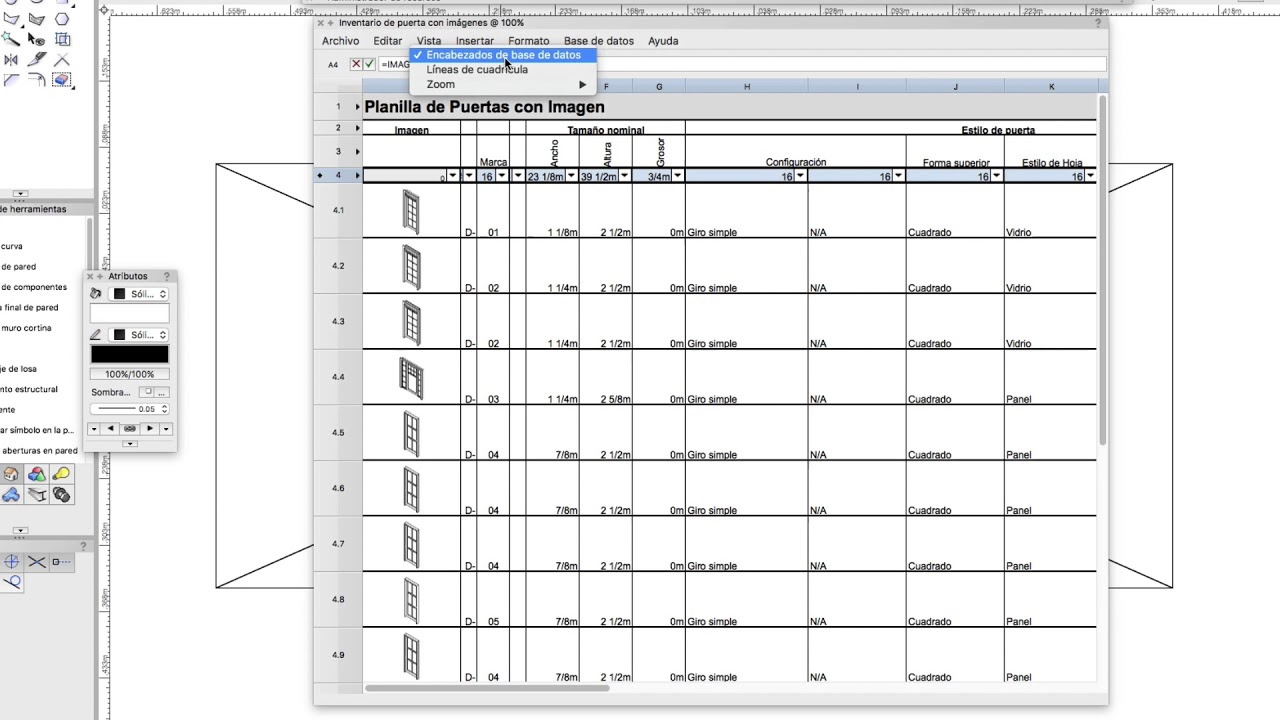Open the Marca column database dropdown
The height and width of the screenshot is (720, 1280).
(x=502, y=176)
